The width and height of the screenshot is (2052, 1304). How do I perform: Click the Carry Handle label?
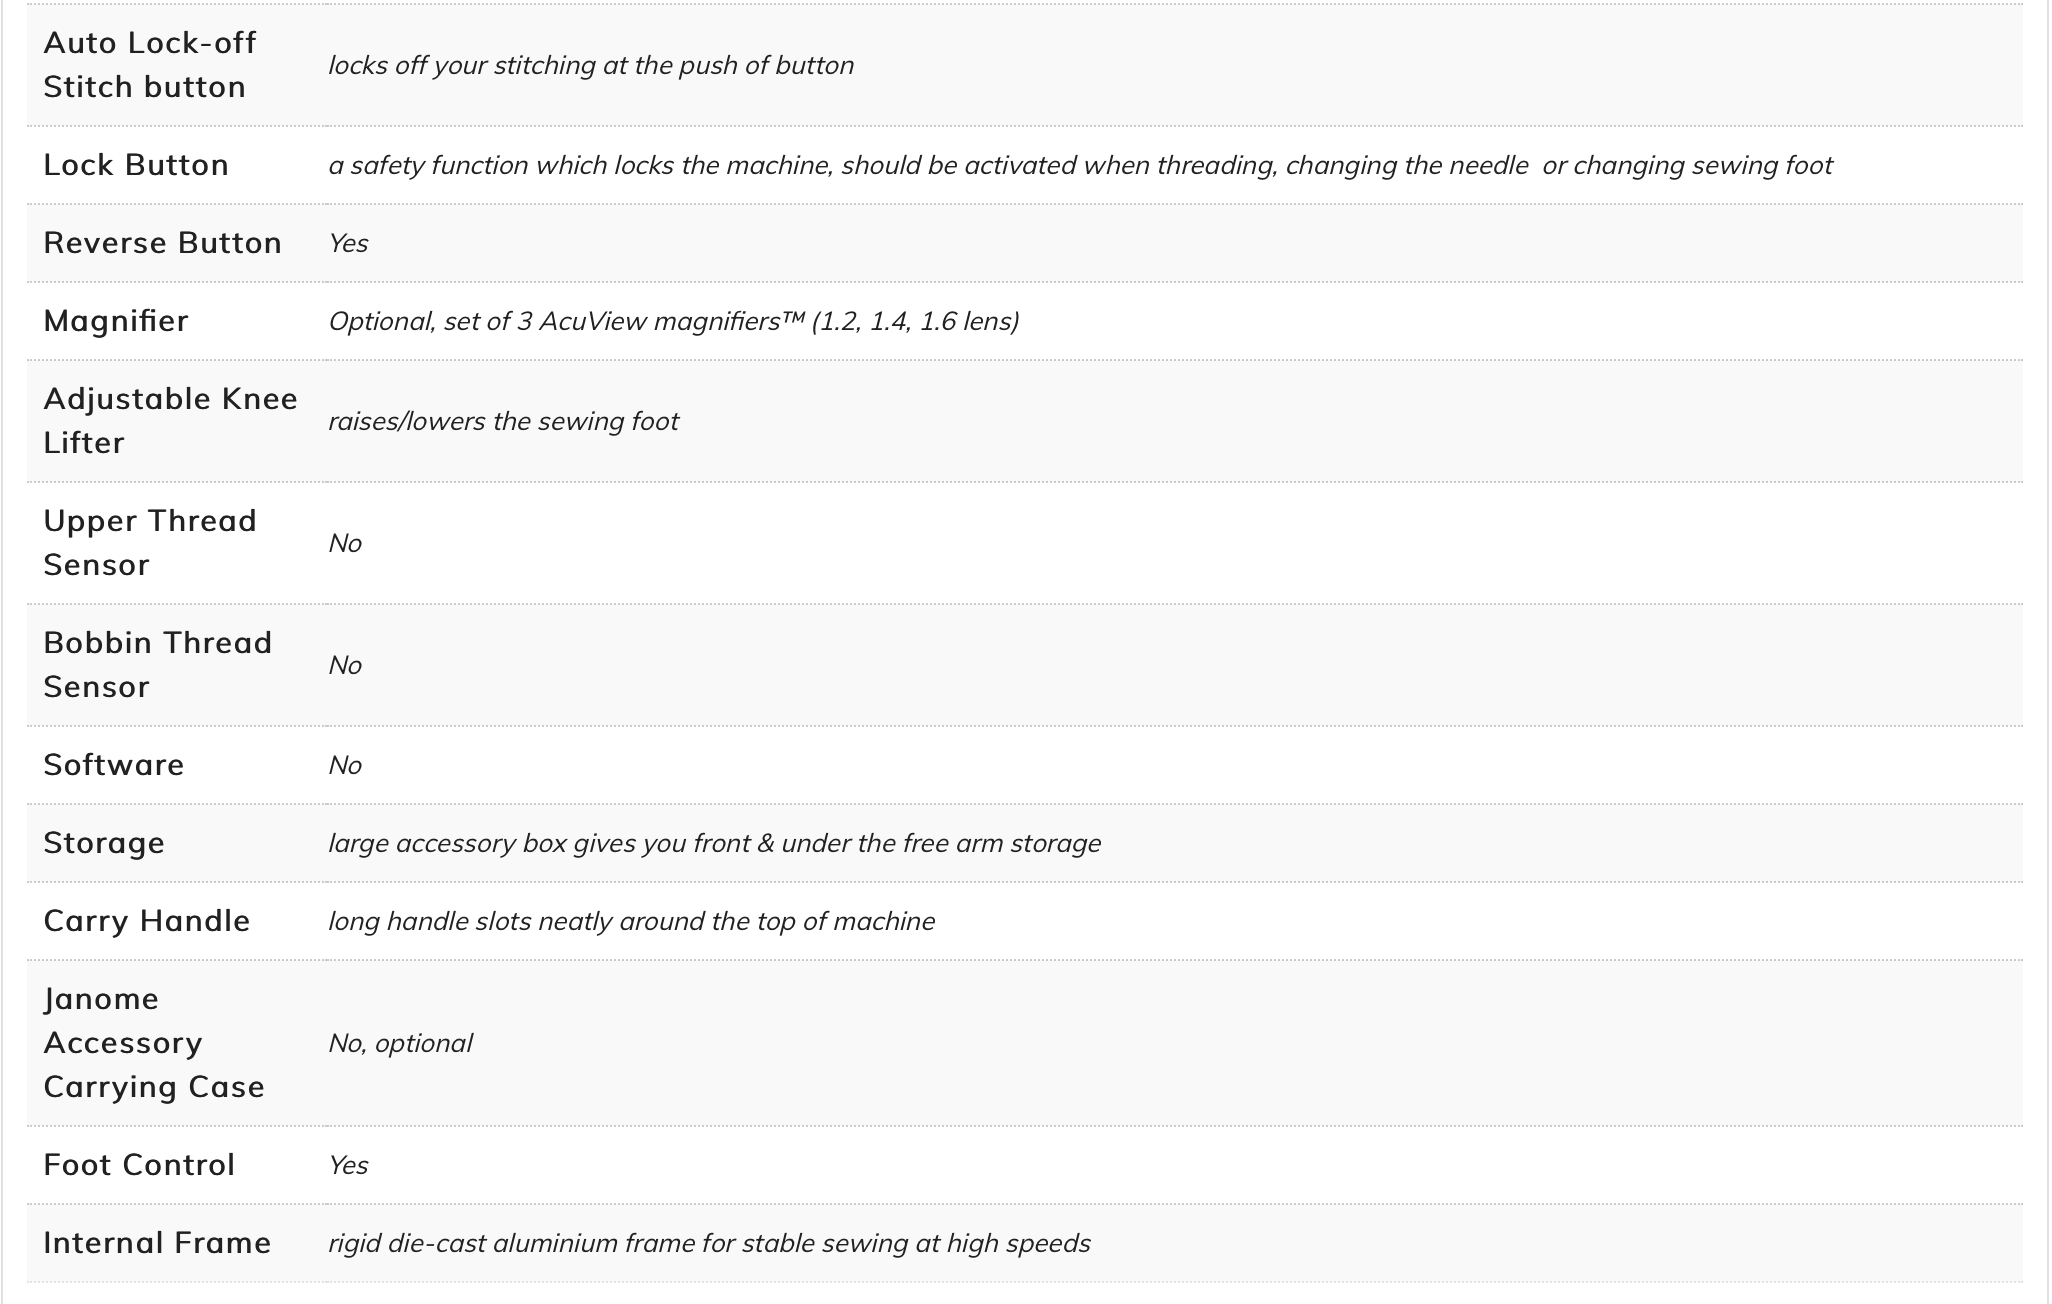[x=147, y=921]
